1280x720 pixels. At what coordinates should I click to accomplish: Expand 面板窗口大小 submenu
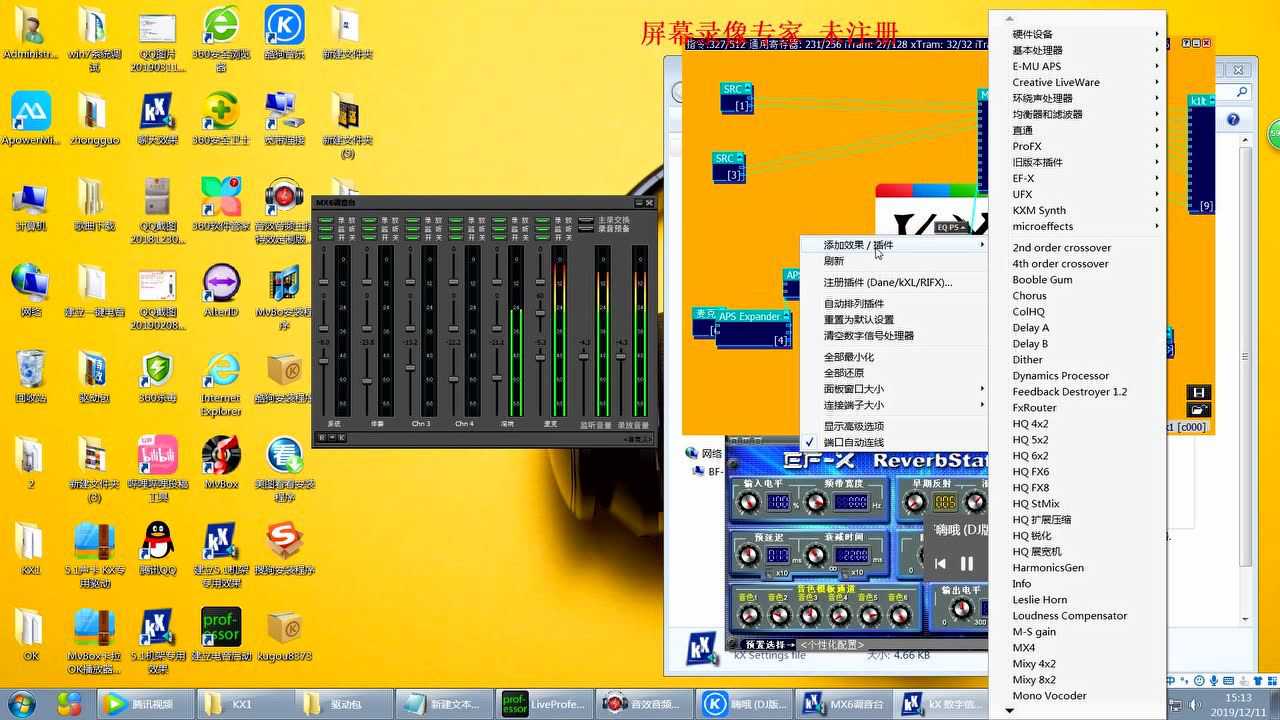(894, 389)
